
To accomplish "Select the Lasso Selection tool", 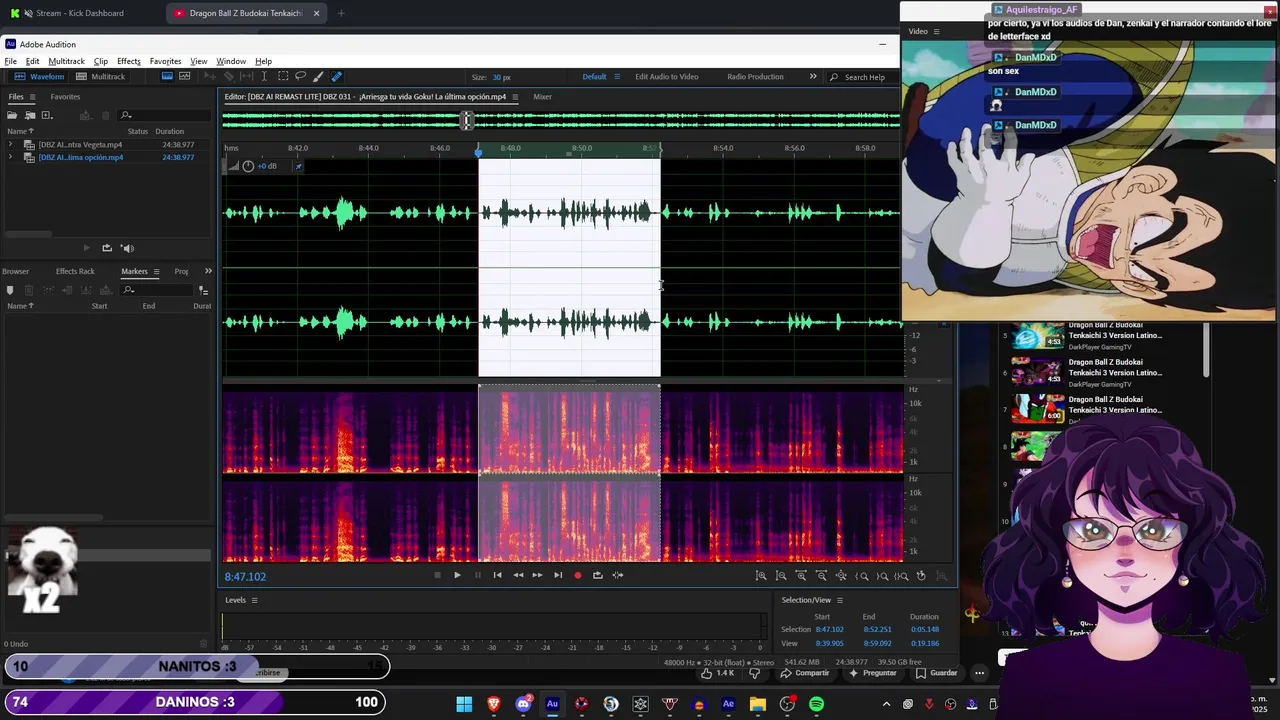I will (x=300, y=77).
